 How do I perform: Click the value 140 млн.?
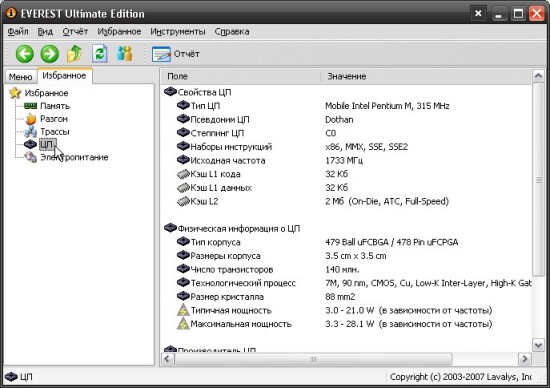[x=342, y=270]
